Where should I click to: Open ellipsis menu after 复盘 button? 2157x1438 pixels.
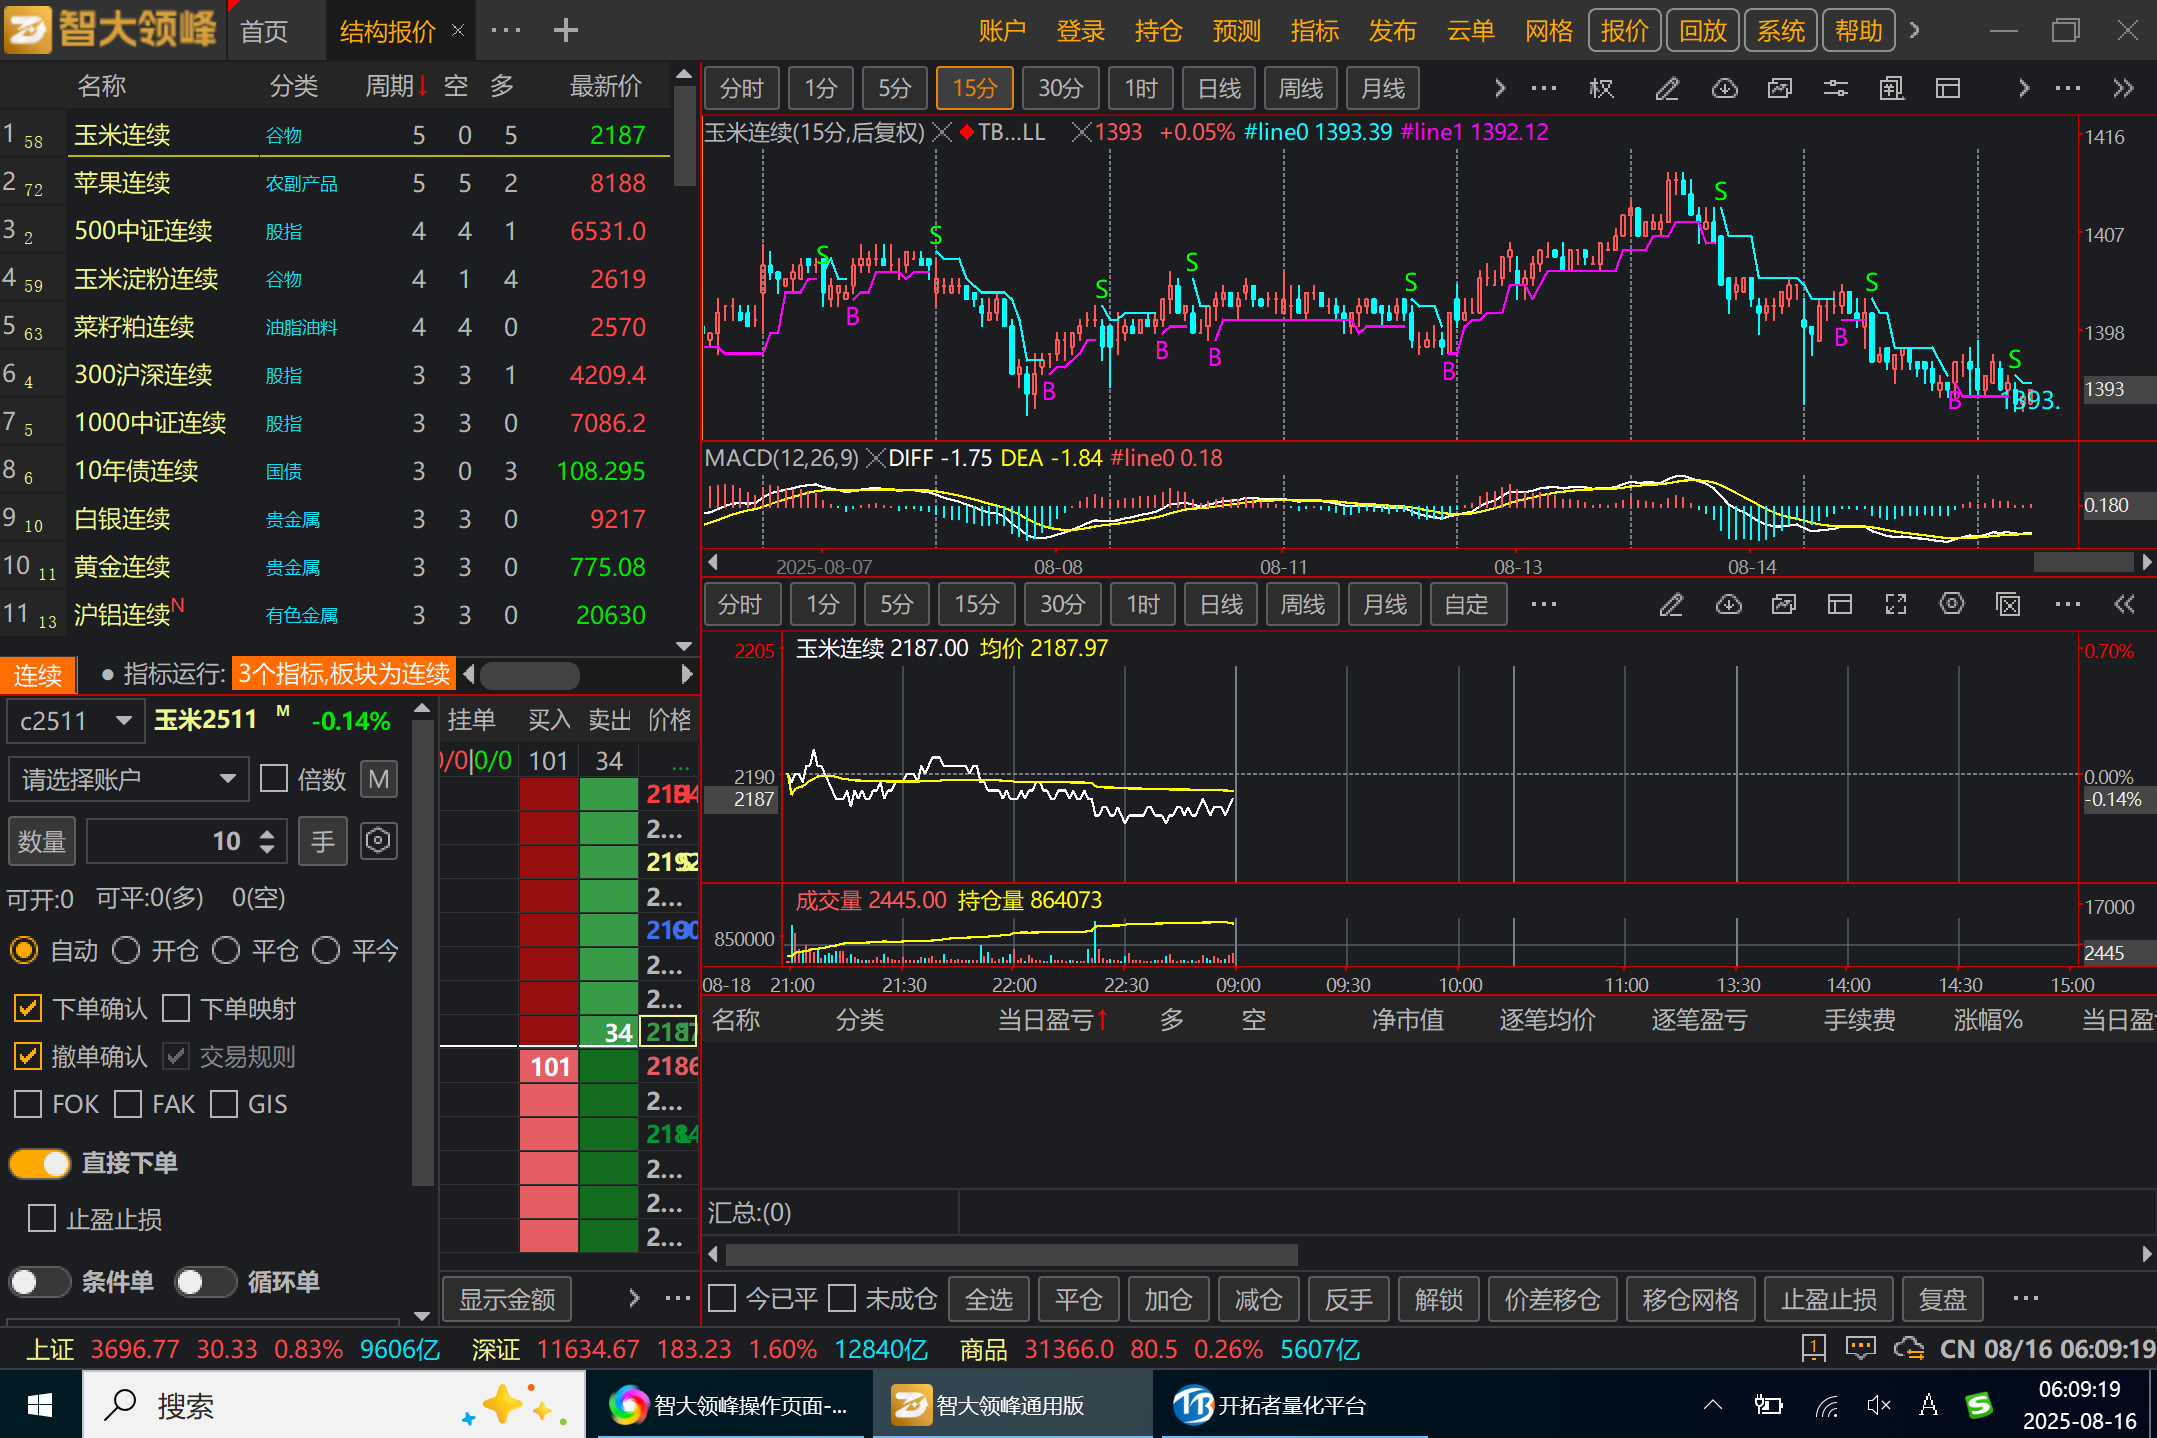coord(2026,1299)
